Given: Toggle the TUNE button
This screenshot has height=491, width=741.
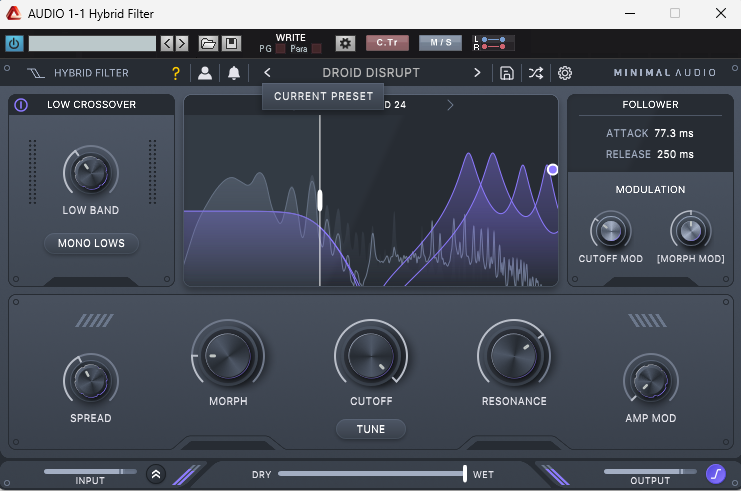Looking at the screenshot, I should [x=371, y=429].
